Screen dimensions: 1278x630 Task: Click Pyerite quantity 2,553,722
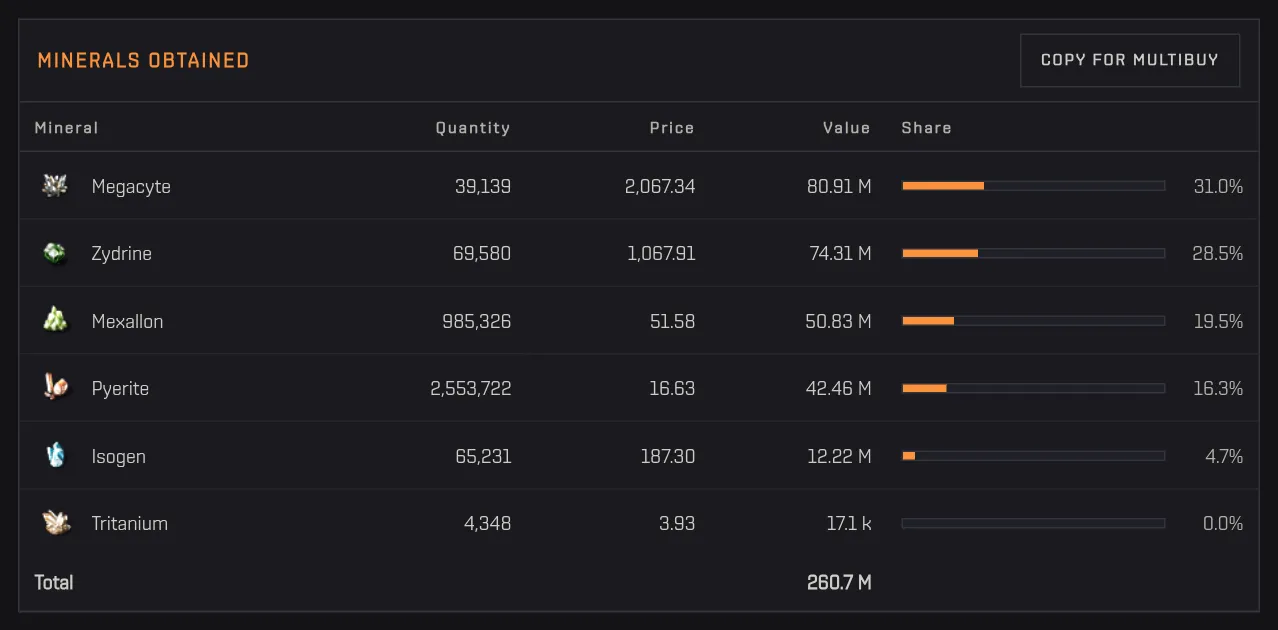point(471,389)
